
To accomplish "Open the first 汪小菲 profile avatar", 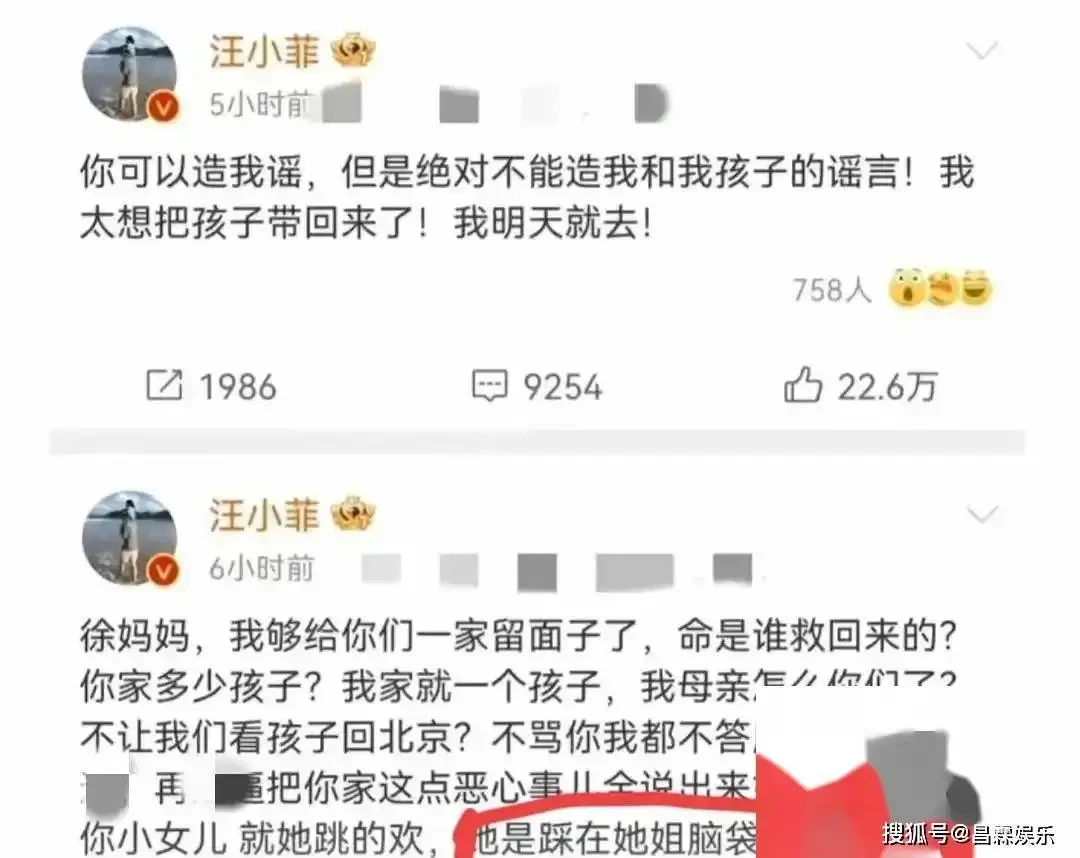I will (x=129, y=75).
